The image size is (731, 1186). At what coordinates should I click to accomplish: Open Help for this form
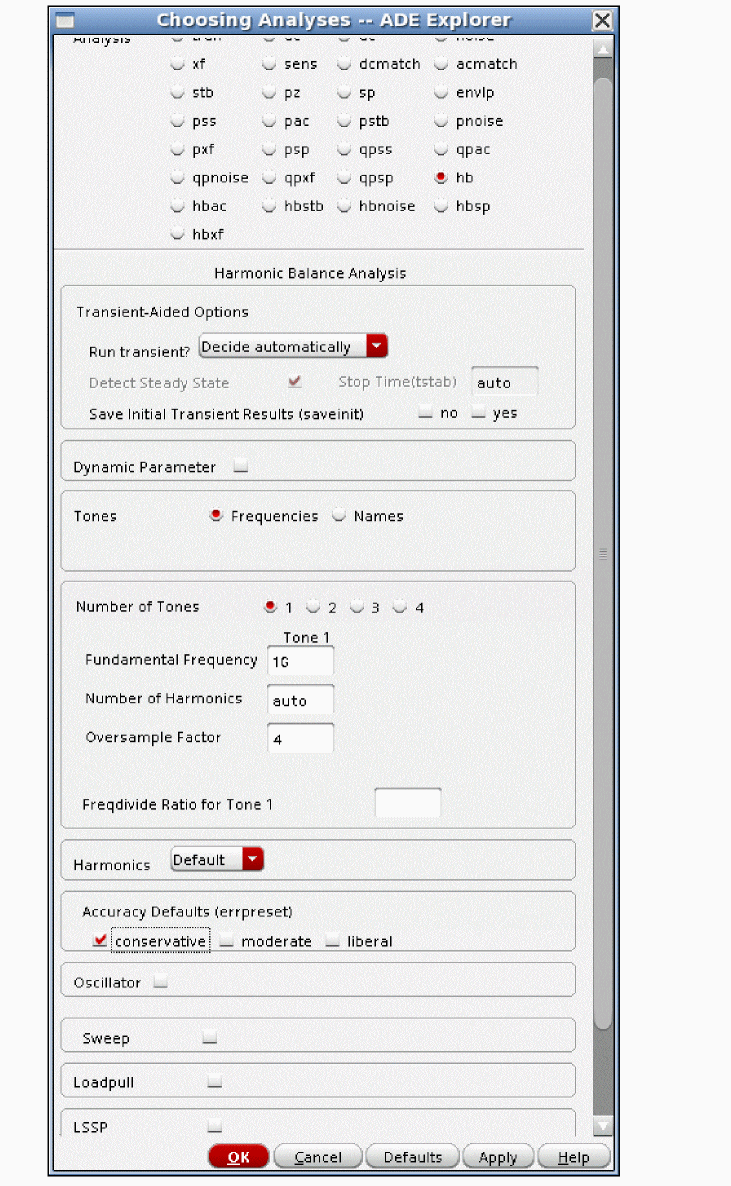pos(574,1157)
